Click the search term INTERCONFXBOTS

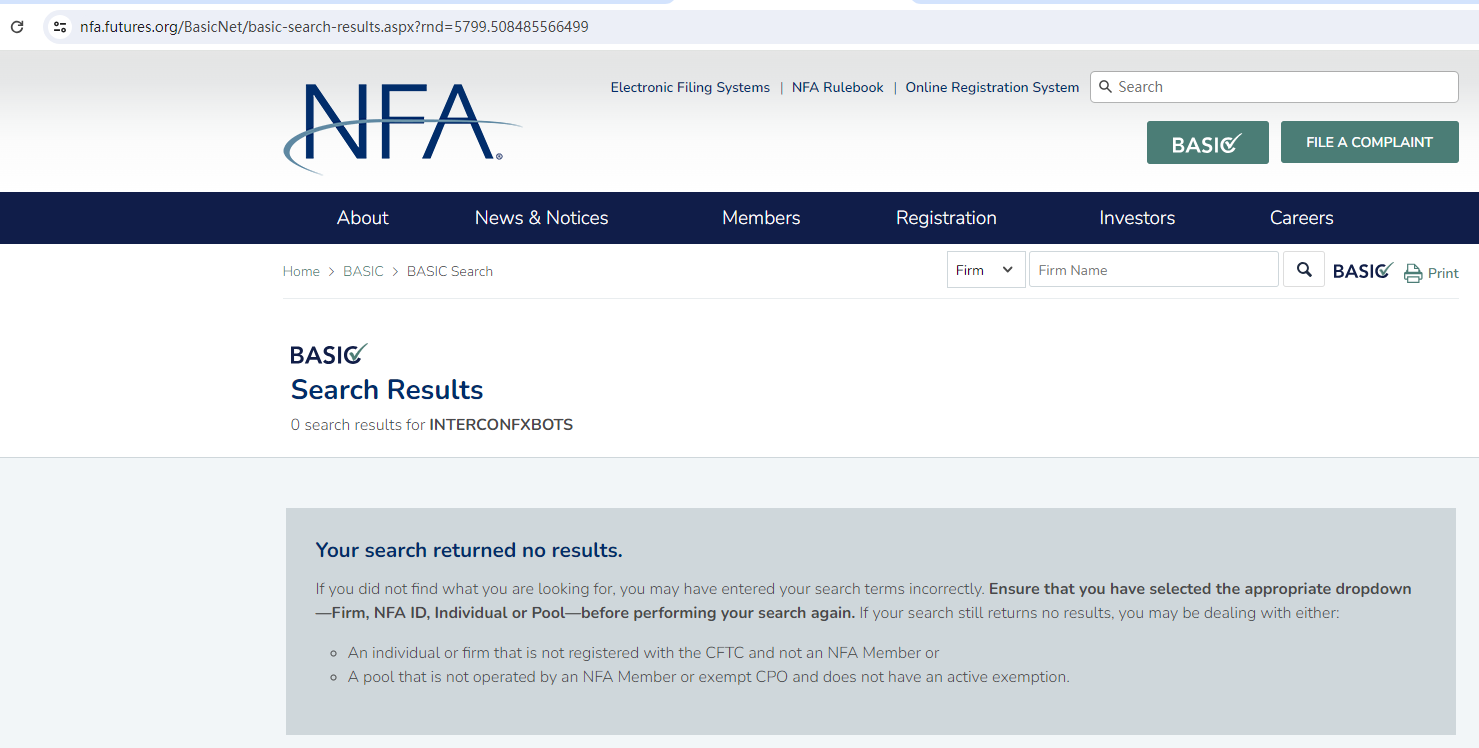tap(501, 425)
